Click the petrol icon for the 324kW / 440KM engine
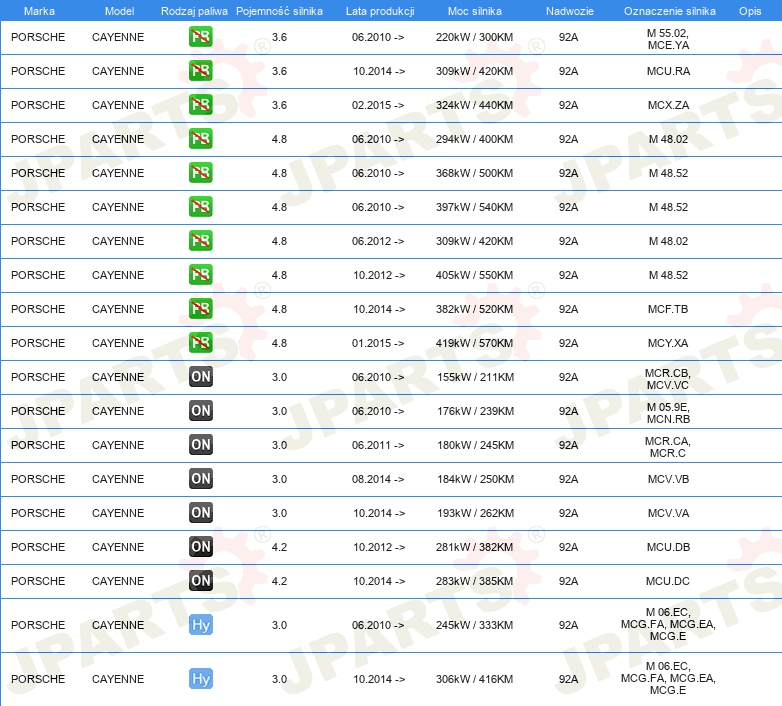The image size is (782, 706). [201, 105]
